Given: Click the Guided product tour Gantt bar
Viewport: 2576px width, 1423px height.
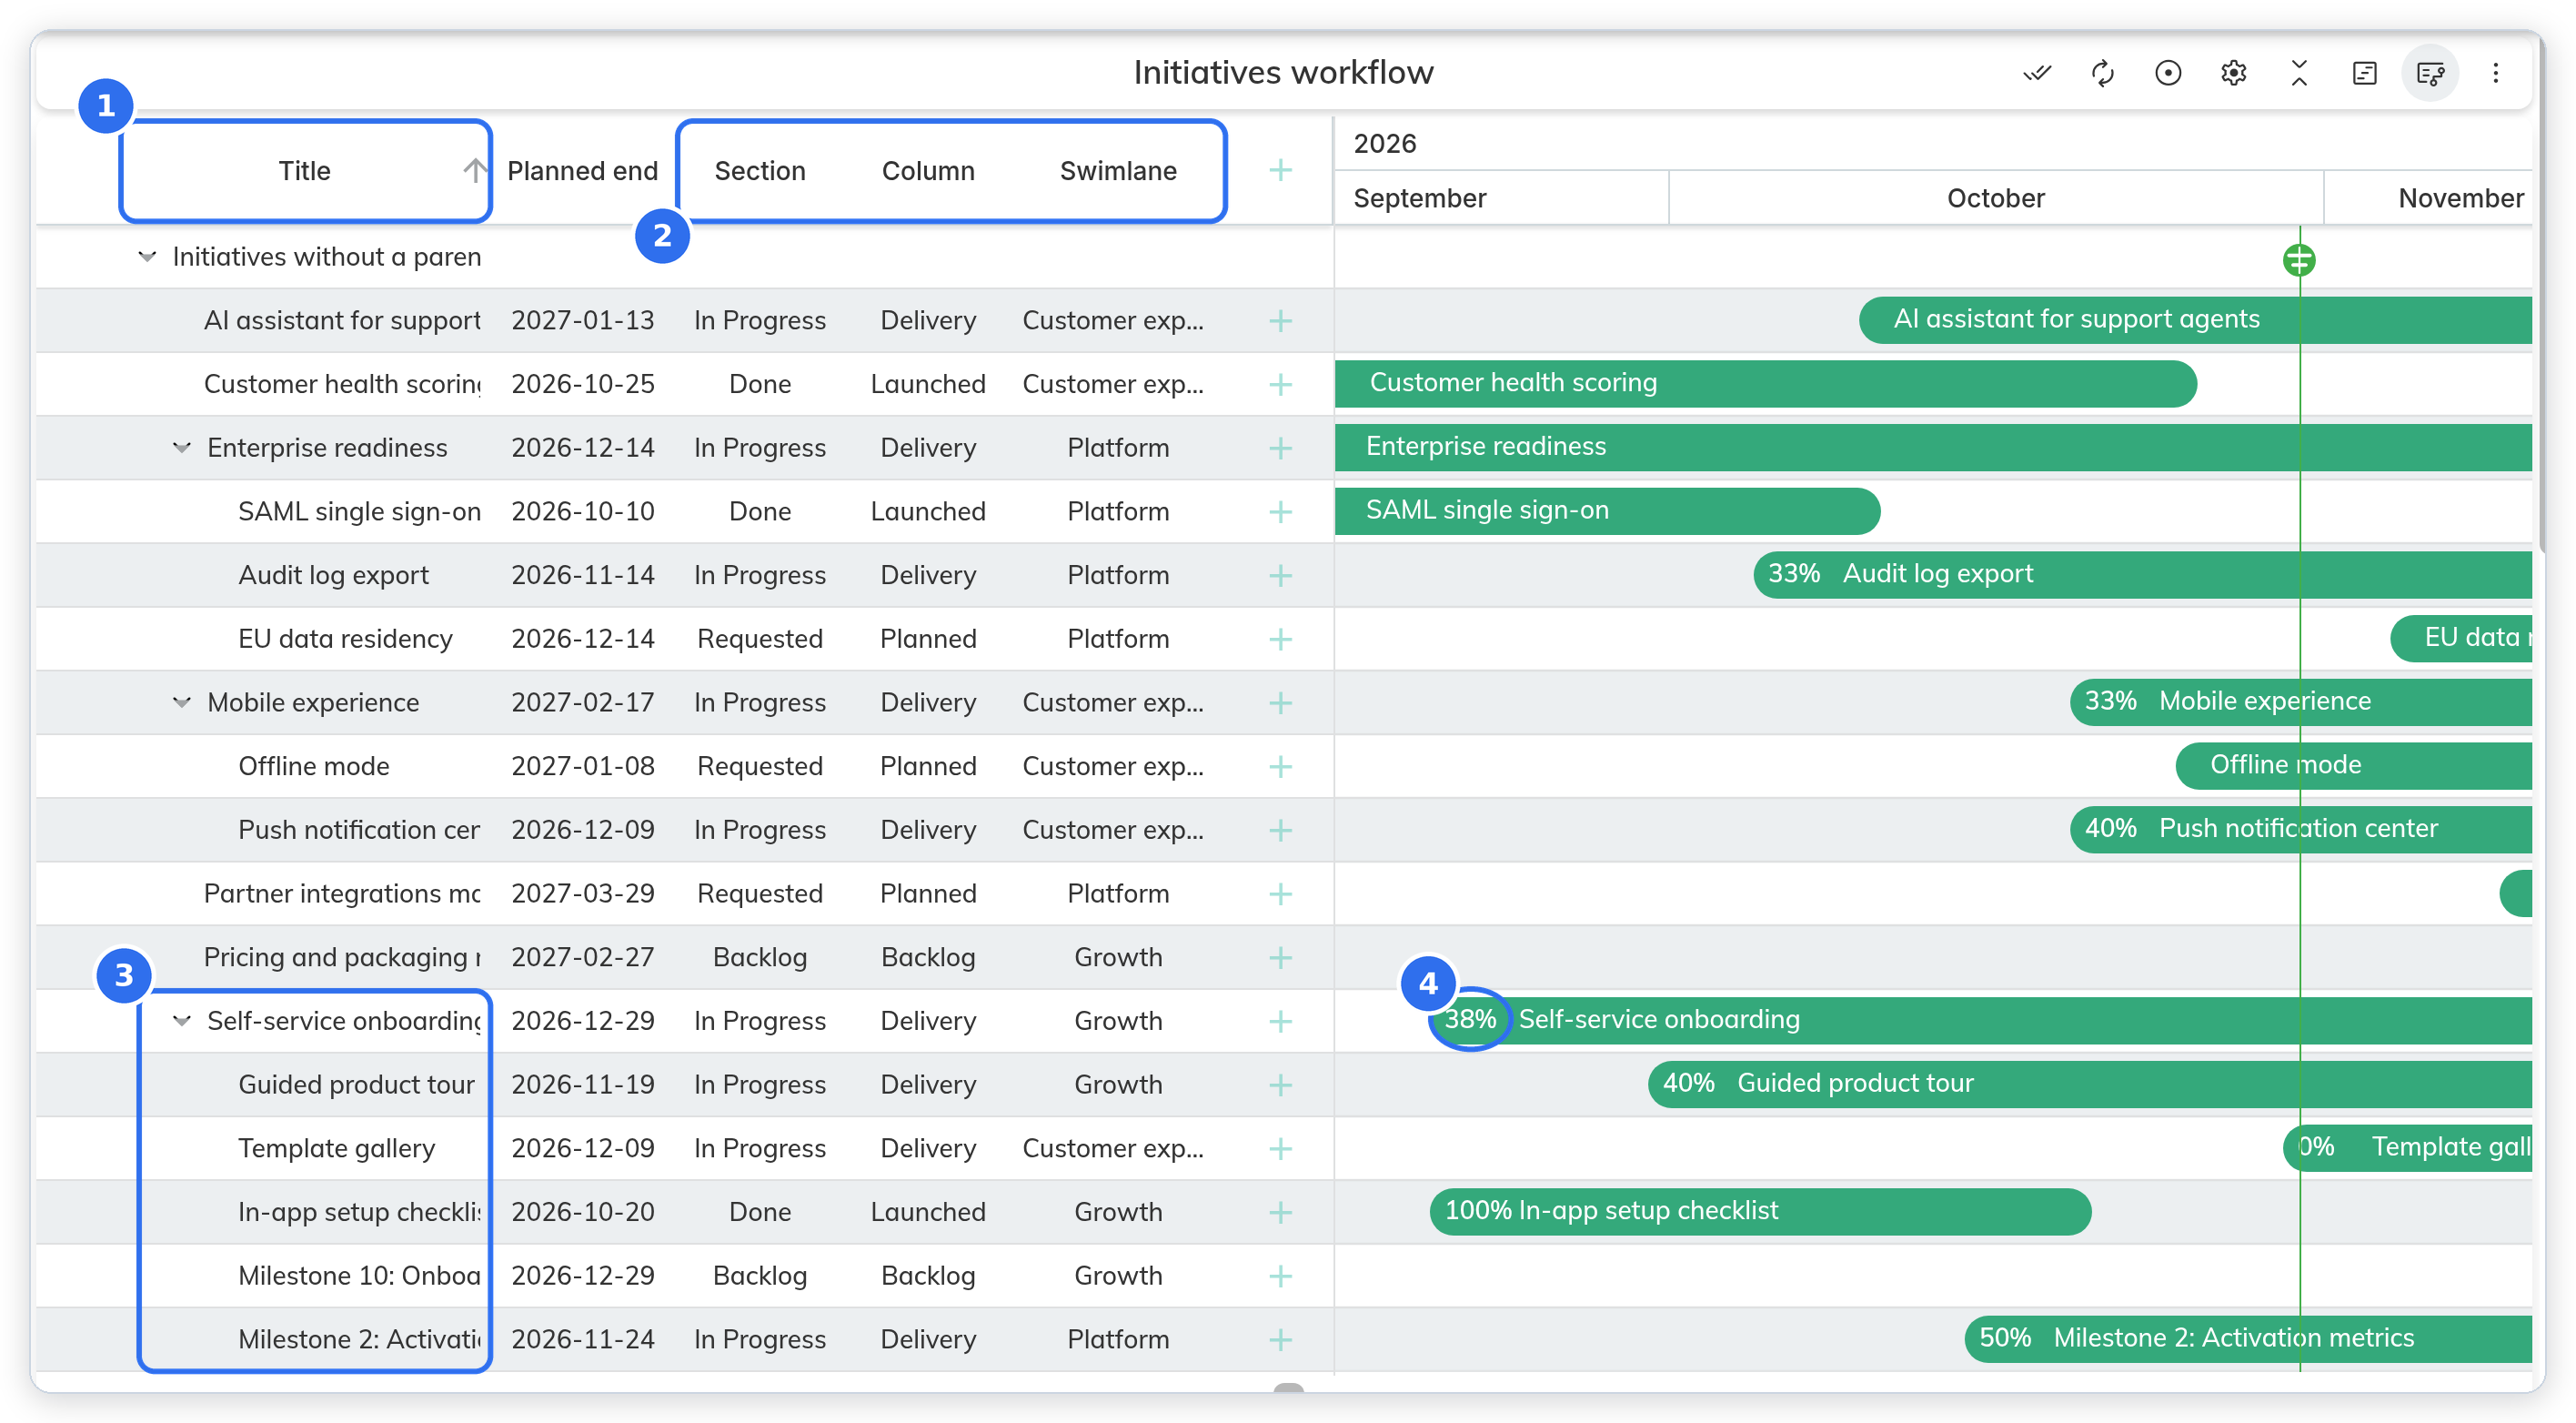Looking at the screenshot, I should pos(2090,1084).
